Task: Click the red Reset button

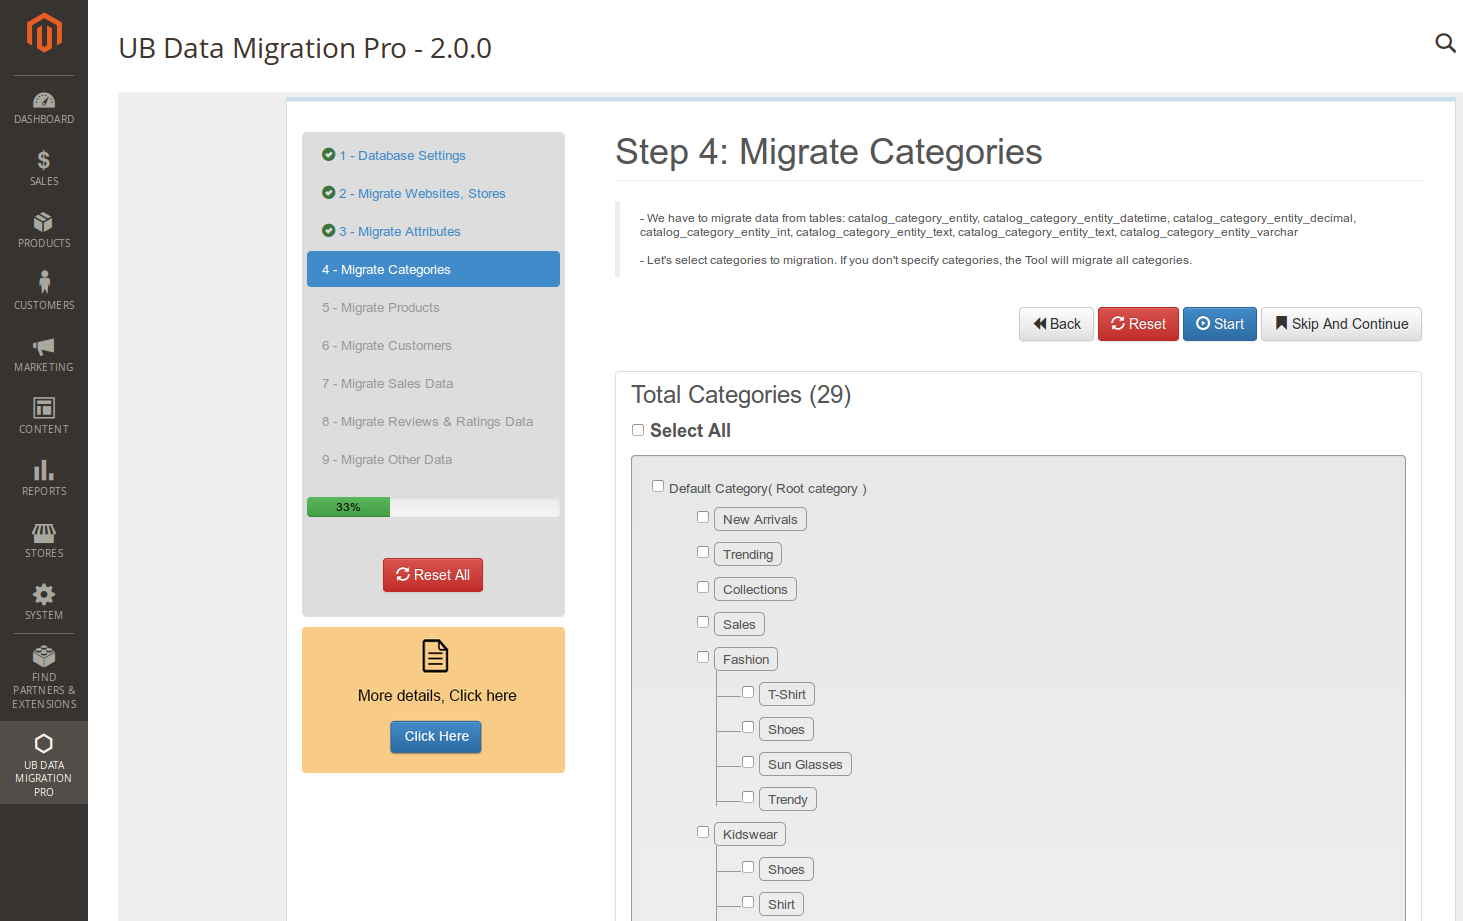Action: [x=1138, y=324]
